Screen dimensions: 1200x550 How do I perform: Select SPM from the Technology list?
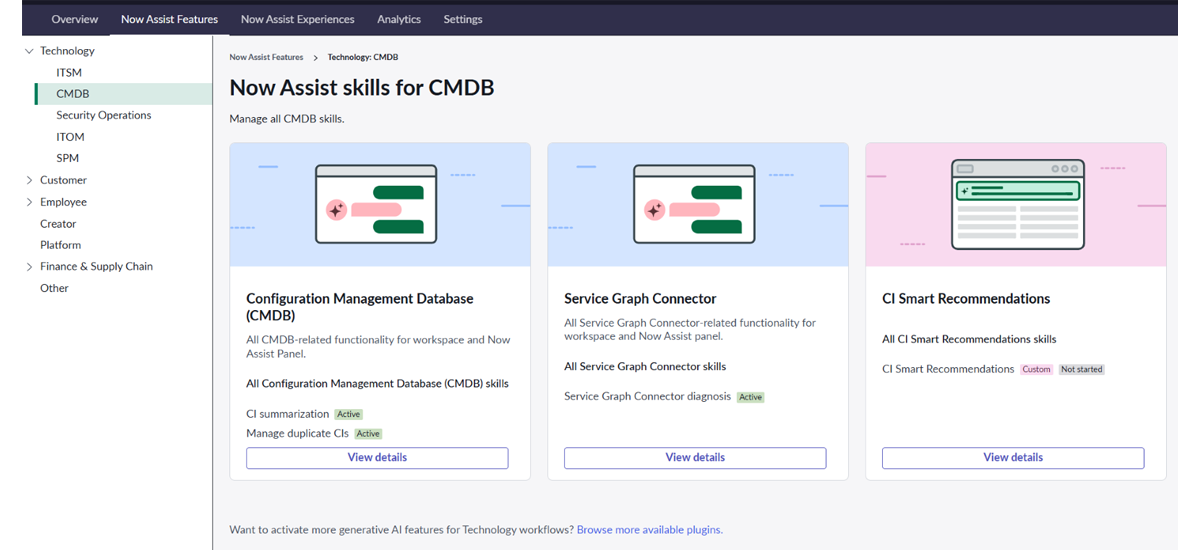(67, 158)
